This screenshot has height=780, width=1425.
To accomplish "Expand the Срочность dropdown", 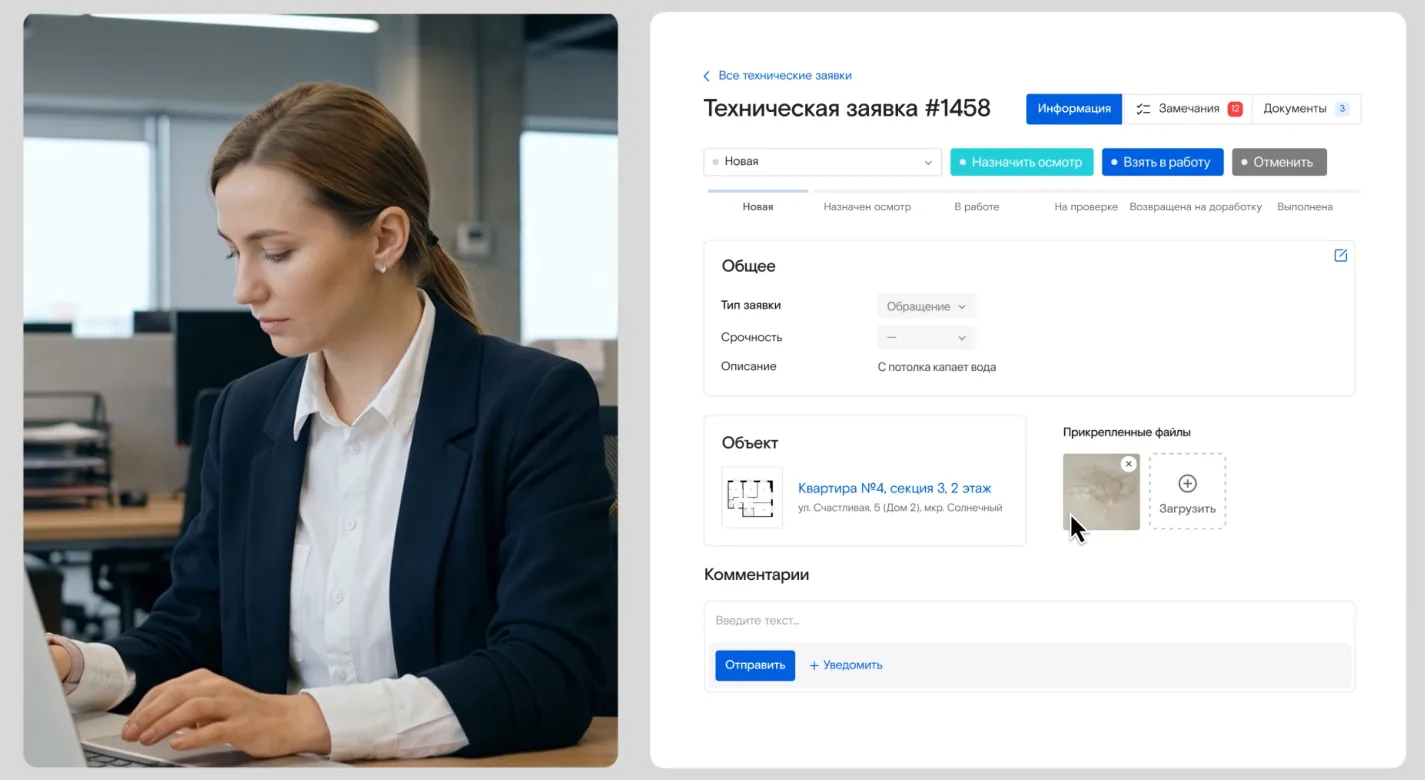I will 926,338.
